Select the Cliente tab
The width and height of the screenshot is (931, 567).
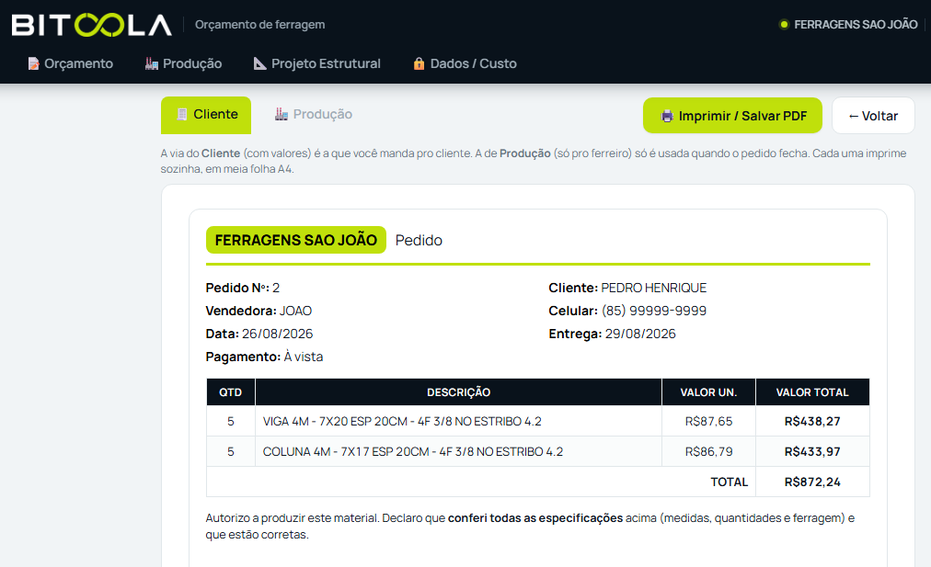206,115
